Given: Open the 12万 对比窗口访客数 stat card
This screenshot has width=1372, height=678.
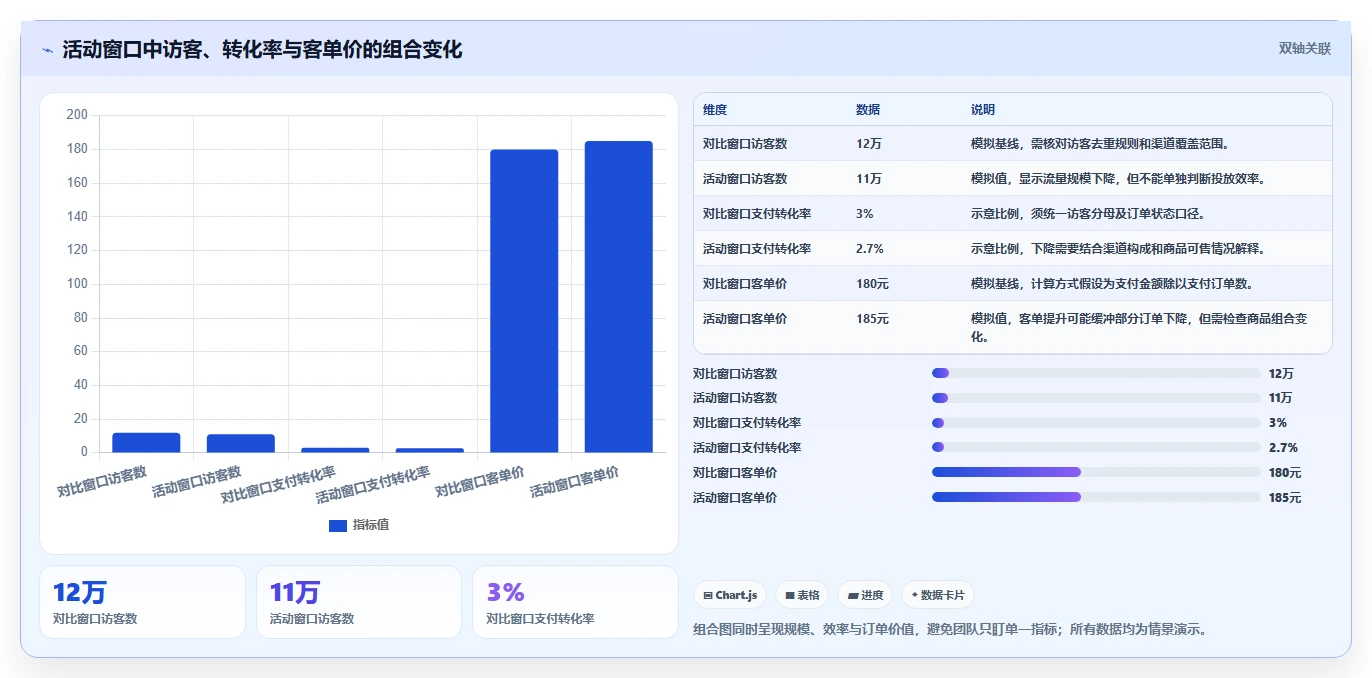Looking at the screenshot, I should tap(142, 602).
